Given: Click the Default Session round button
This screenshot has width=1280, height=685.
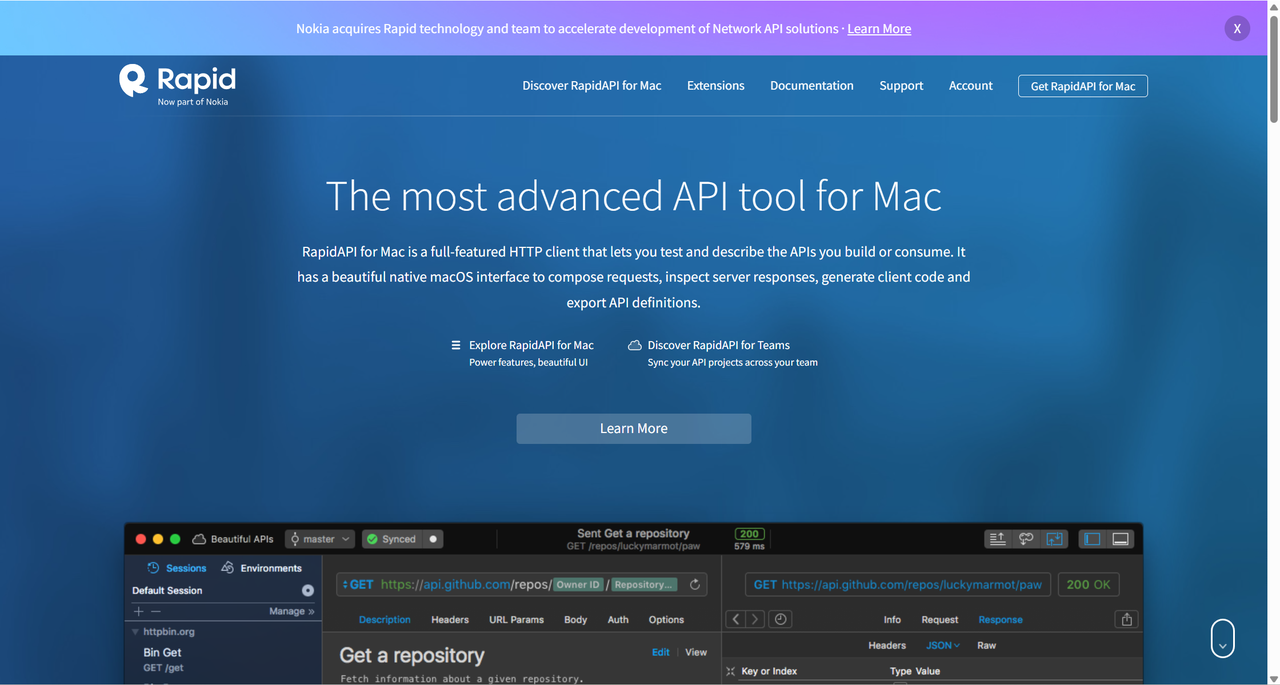Looking at the screenshot, I should [308, 590].
